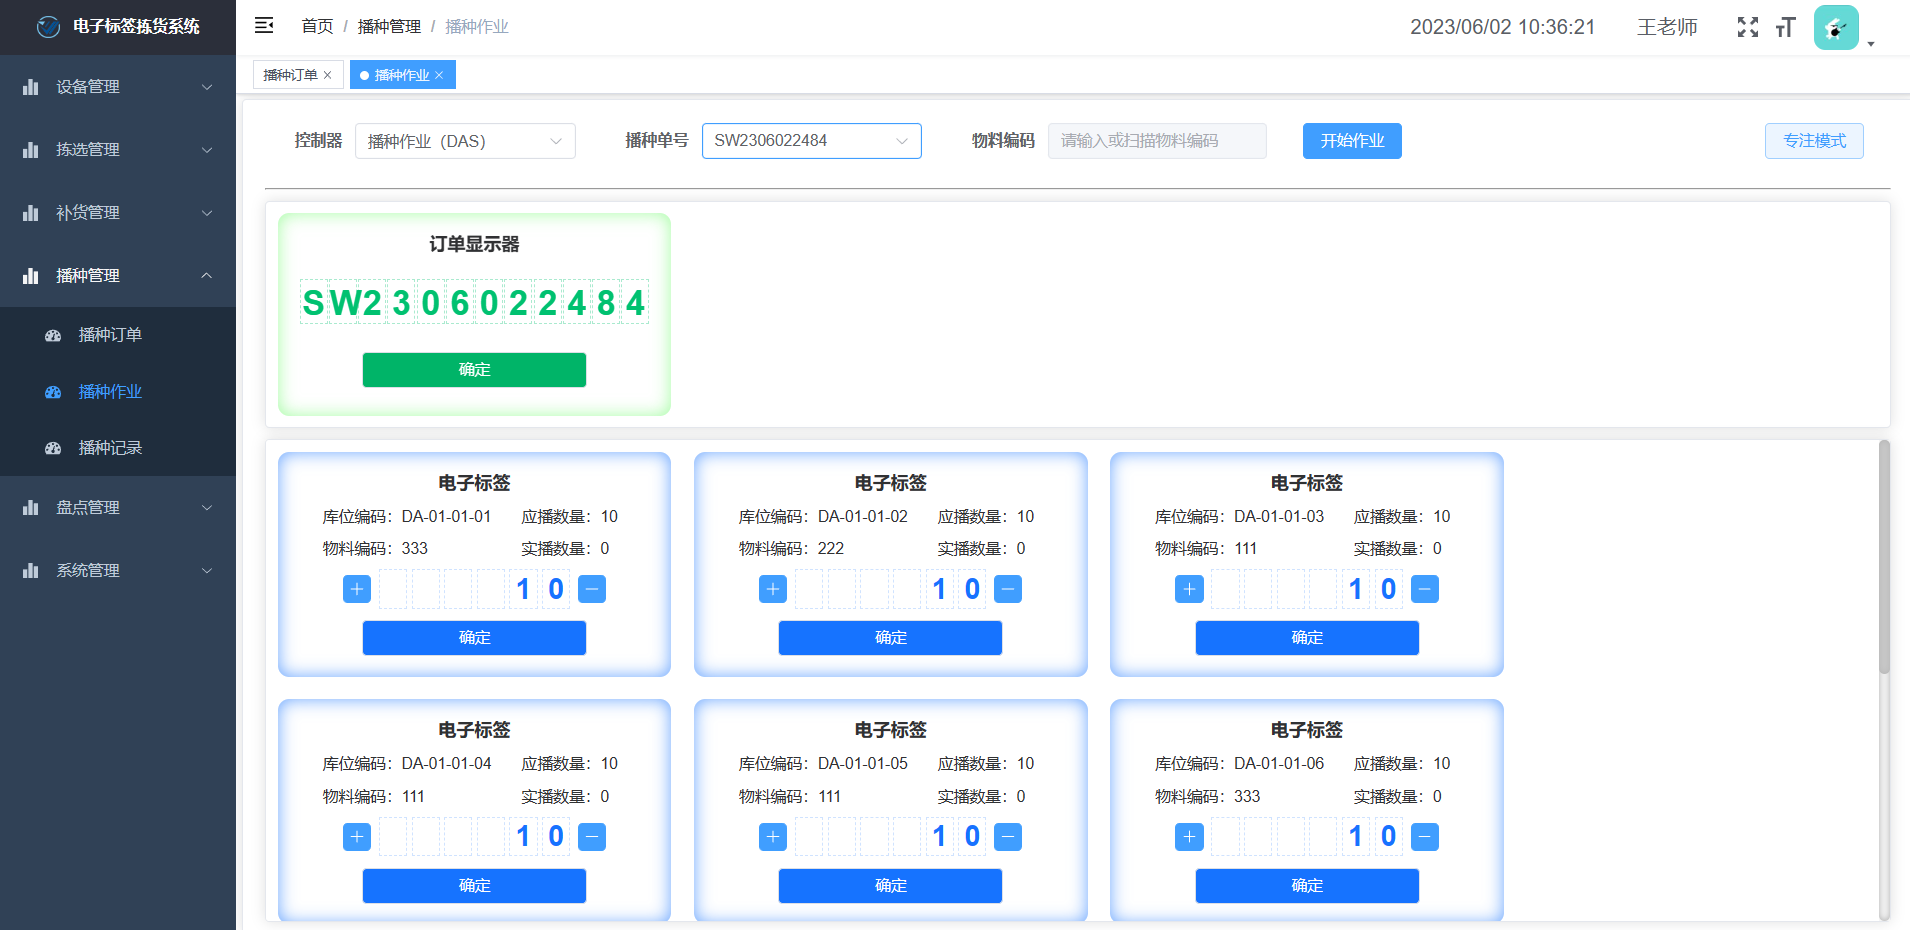Increase quantity for slot DA-01-01-06
1910x930 pixels.
[x=1189, y=837]
